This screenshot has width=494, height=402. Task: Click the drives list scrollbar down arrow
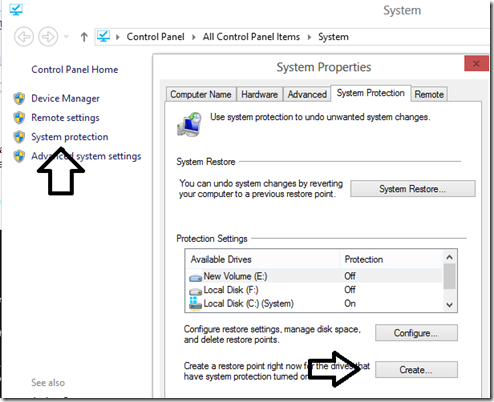(449, 305)
